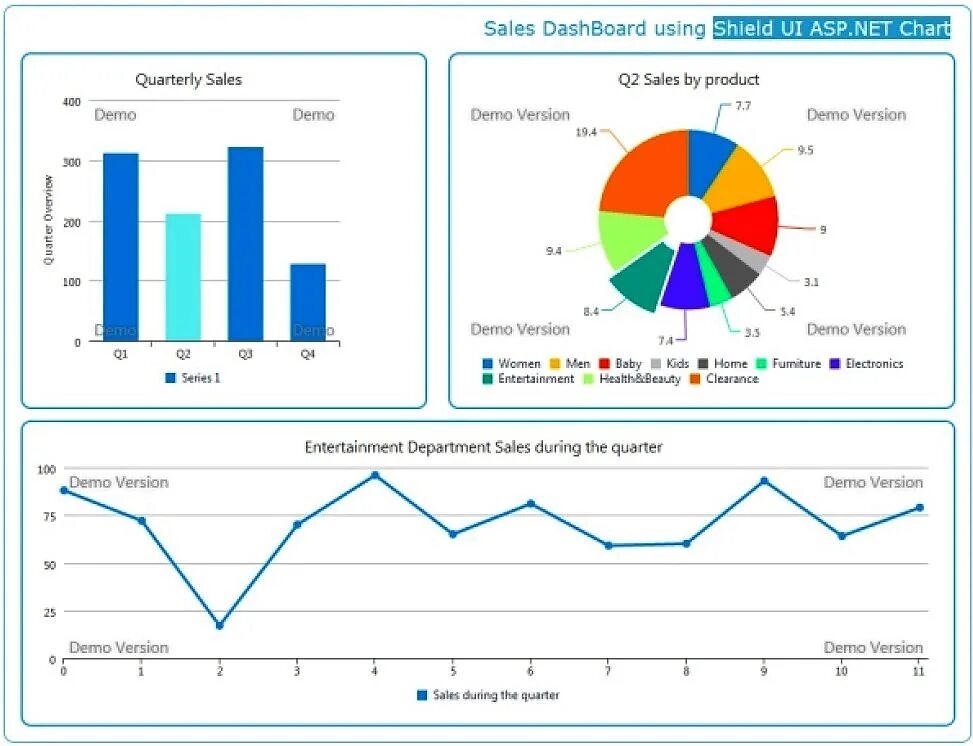Click the line chart peak at point 4

(x=376, y=474)
